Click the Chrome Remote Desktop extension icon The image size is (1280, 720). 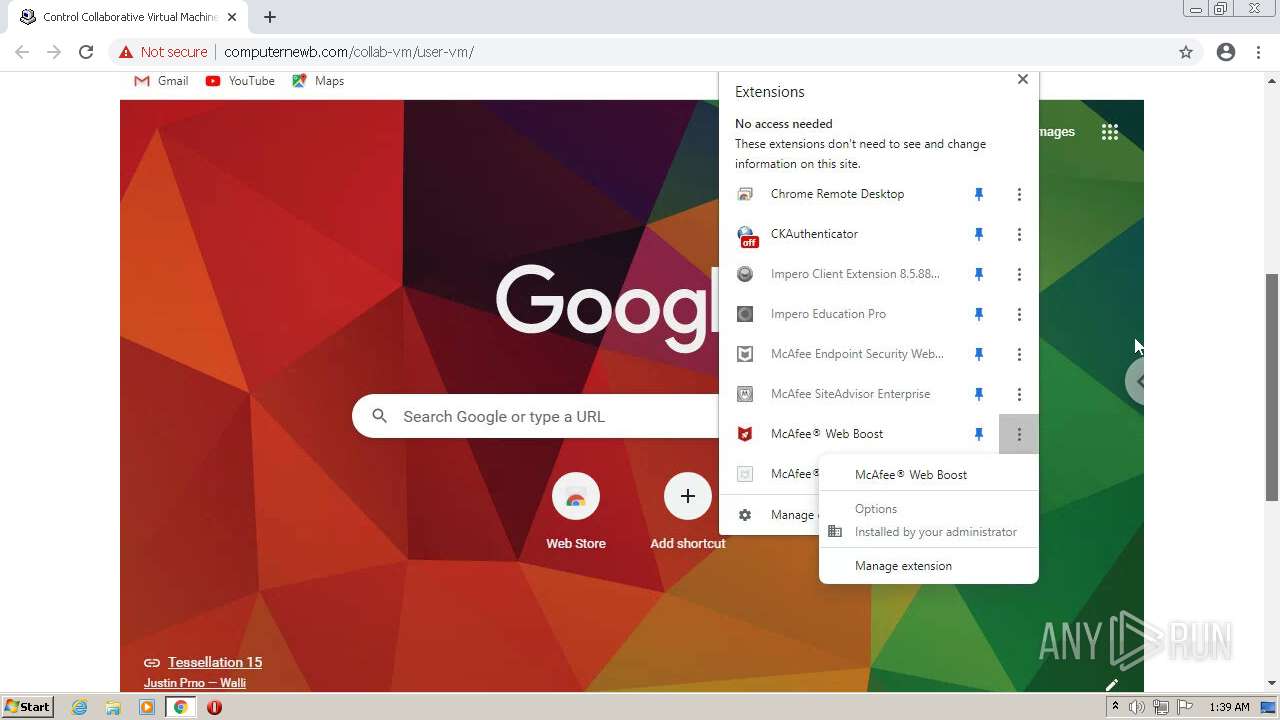[x=745, y=194]
